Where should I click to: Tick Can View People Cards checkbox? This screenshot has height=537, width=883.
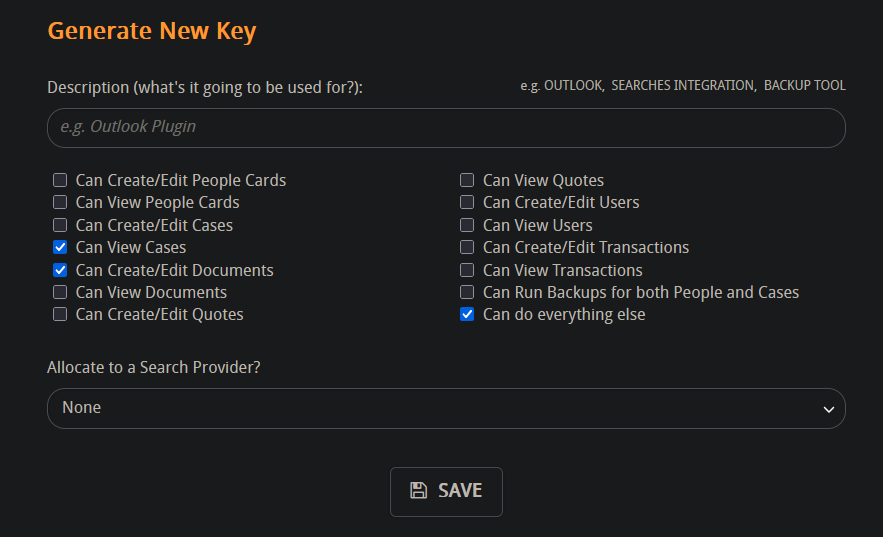pyautogui.click(x=60, y=202)
